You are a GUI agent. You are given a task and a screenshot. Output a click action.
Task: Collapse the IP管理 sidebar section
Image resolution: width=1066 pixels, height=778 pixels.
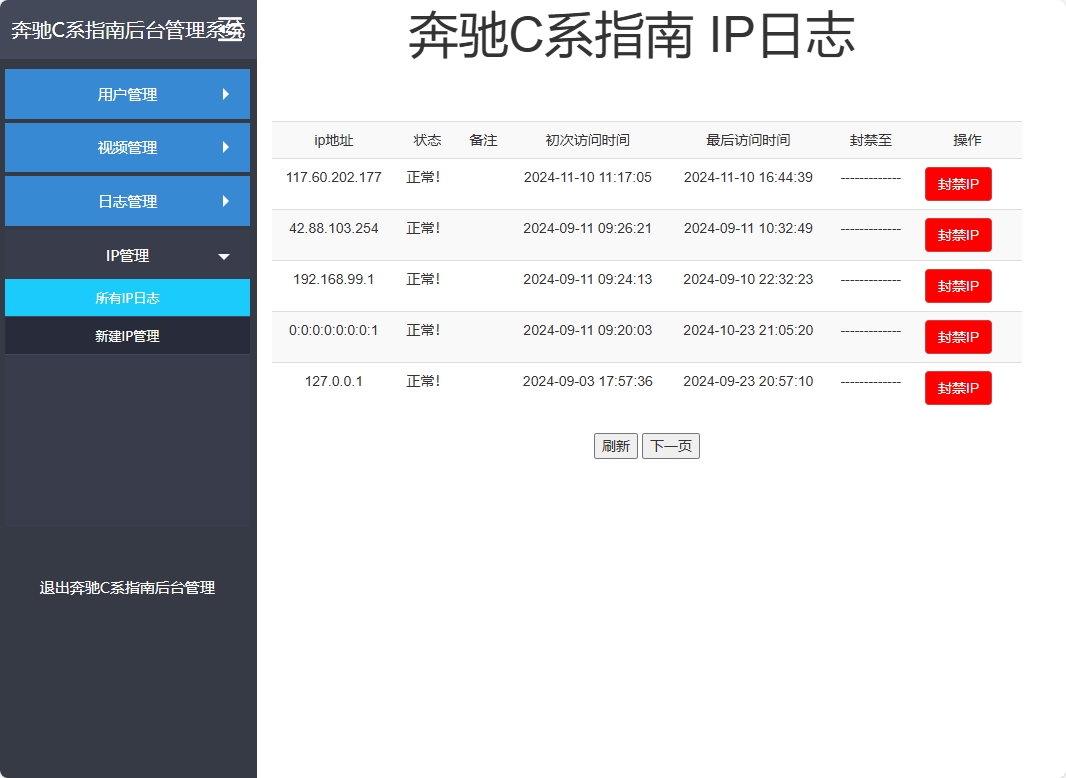[x=127, y=255]
